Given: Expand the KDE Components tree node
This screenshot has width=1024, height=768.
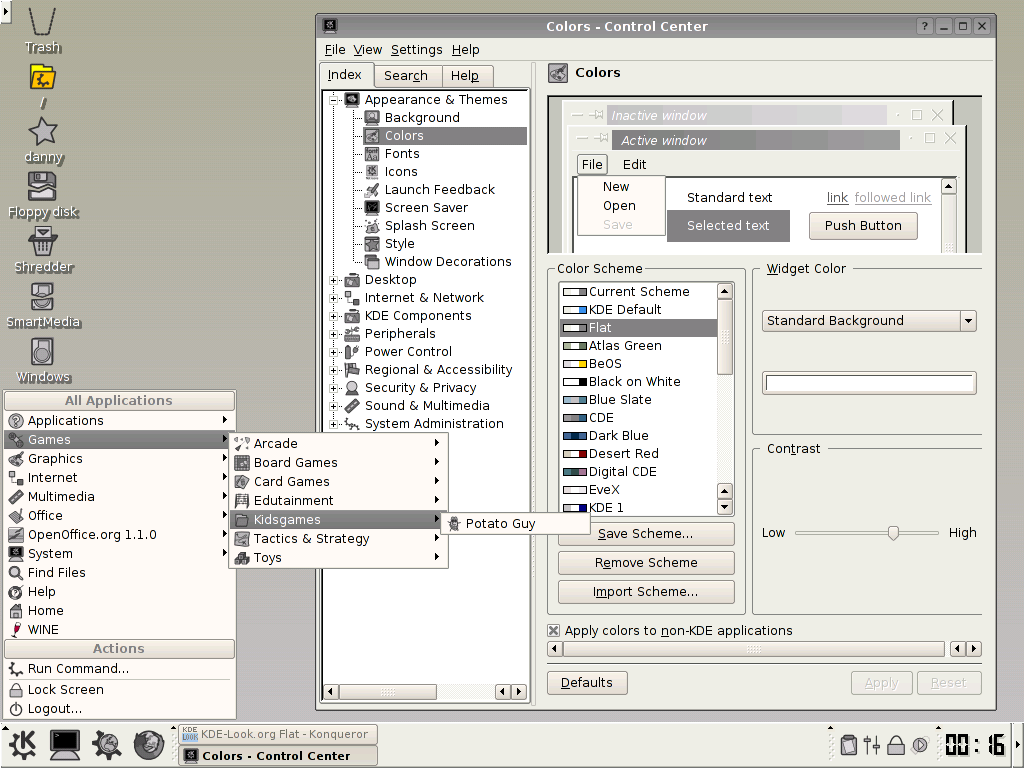Looking at the screenshot, I should point(334,316).
